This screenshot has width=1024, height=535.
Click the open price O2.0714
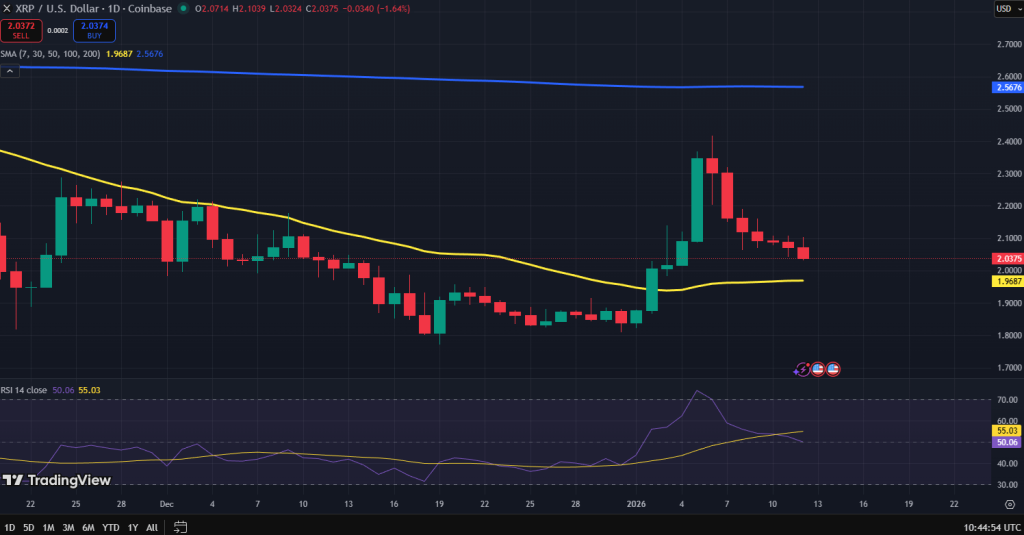pyautogui.click(x=212, y=8)
